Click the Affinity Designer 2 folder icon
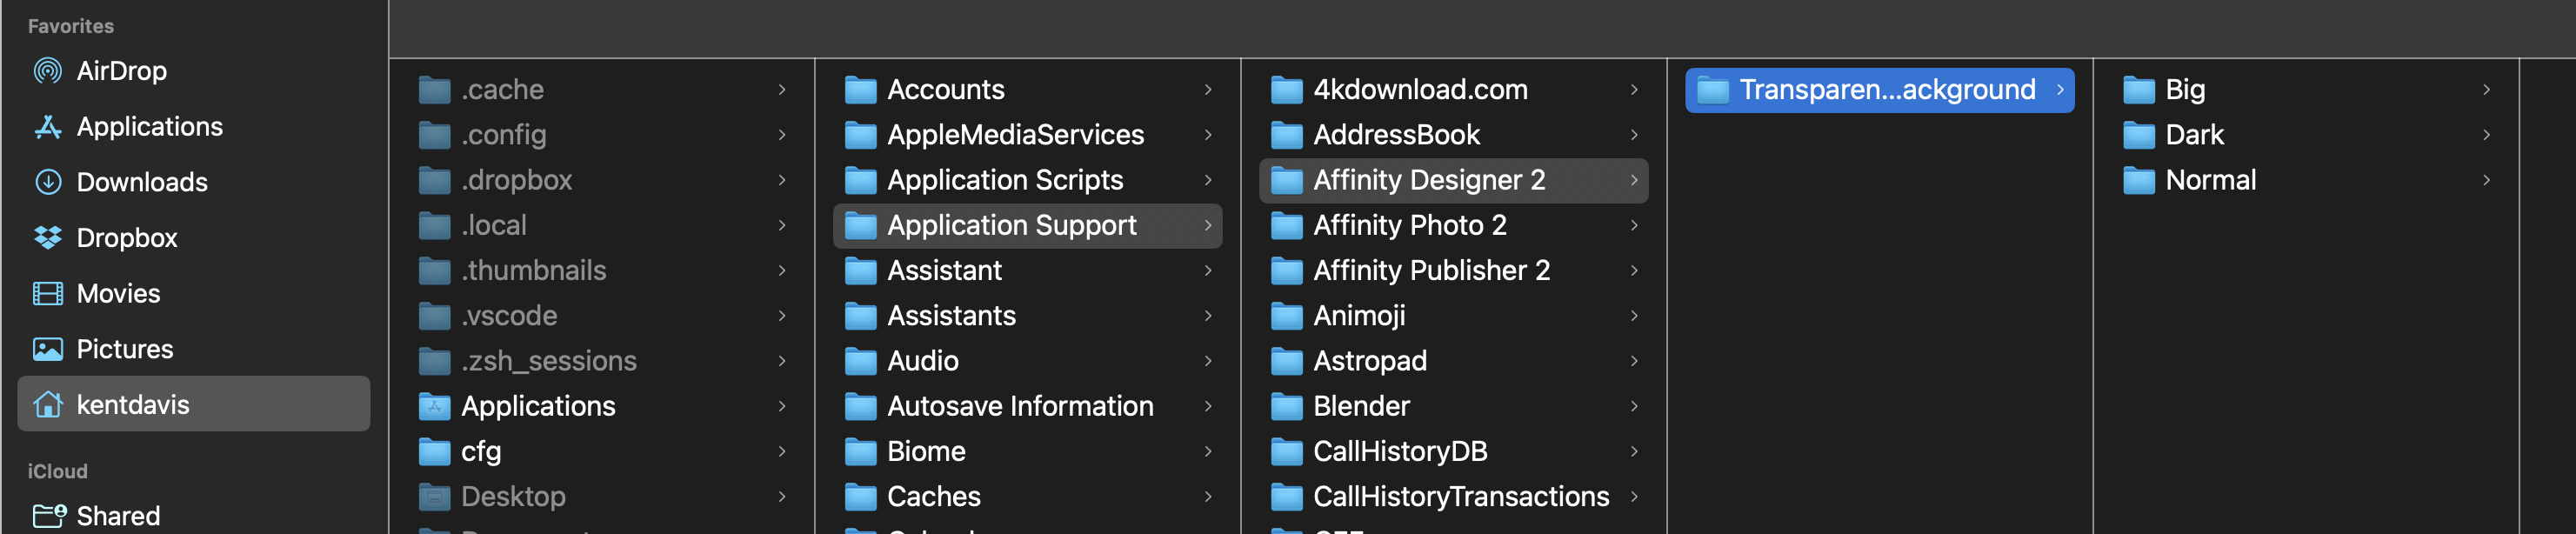This screenshot has width=2576, height=534. click(x=1286, y=180)
